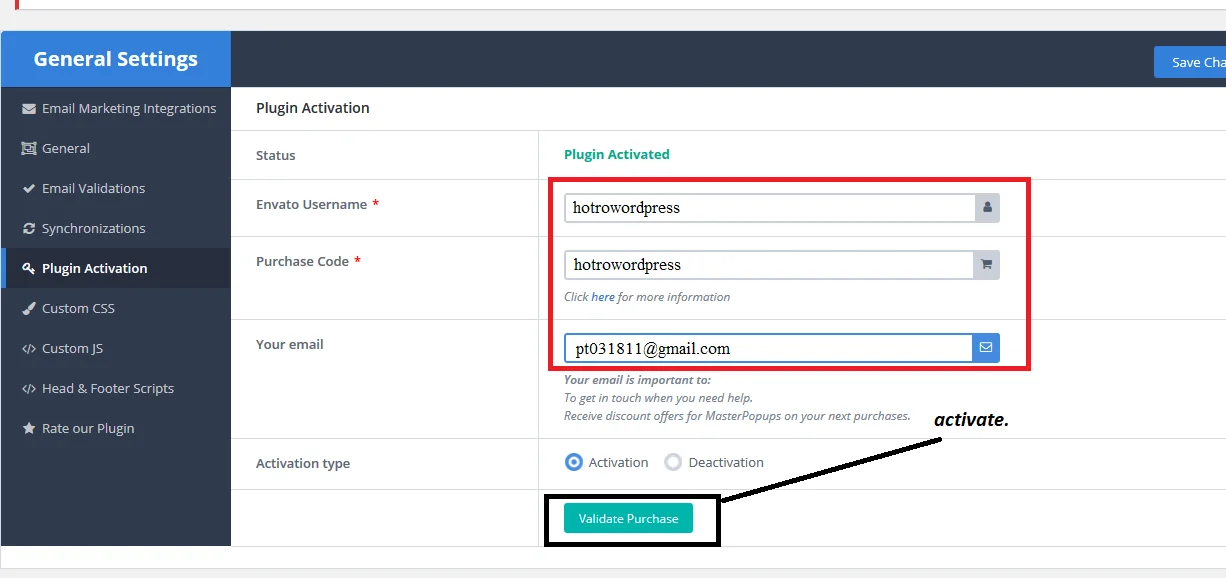Select the Deactivation radio button
The image size is (1226, 578).
click(x=673, y=462)
